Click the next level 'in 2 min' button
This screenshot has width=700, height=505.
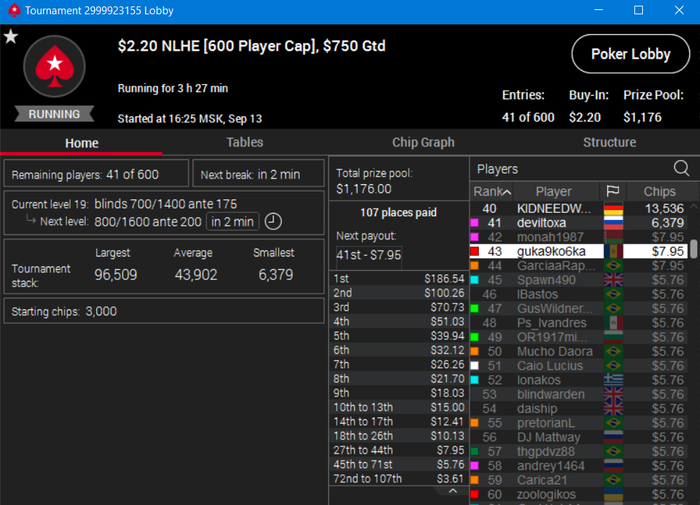(233, 221)
